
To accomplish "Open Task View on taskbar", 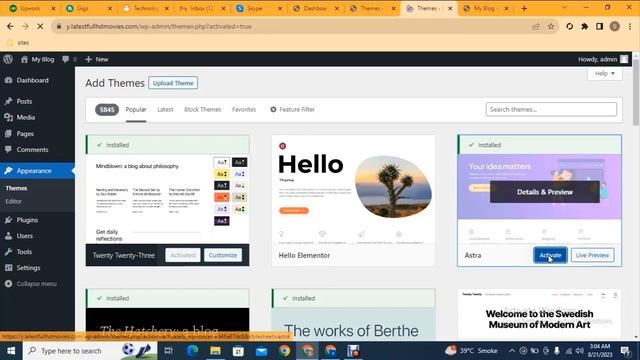I will click(168, 351).
